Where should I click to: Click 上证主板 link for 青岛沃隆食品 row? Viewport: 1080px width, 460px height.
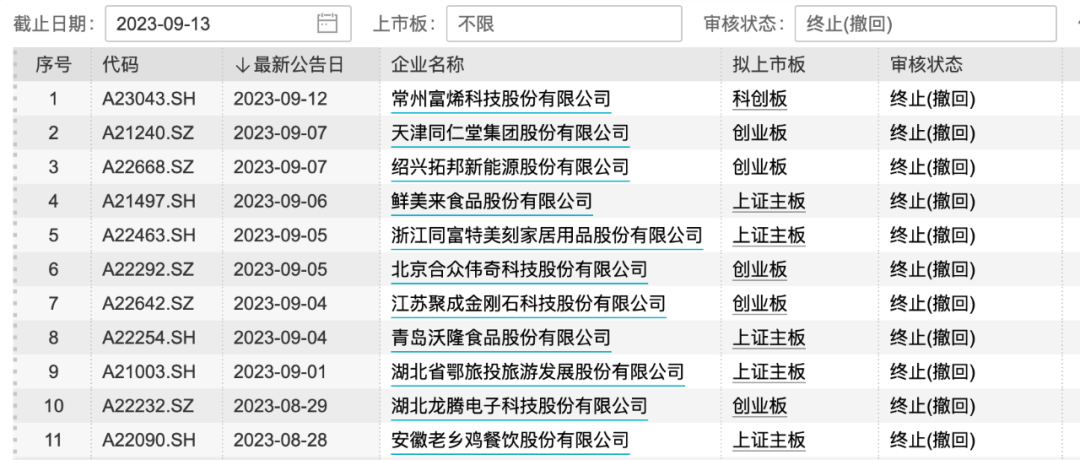coord(769,338)
